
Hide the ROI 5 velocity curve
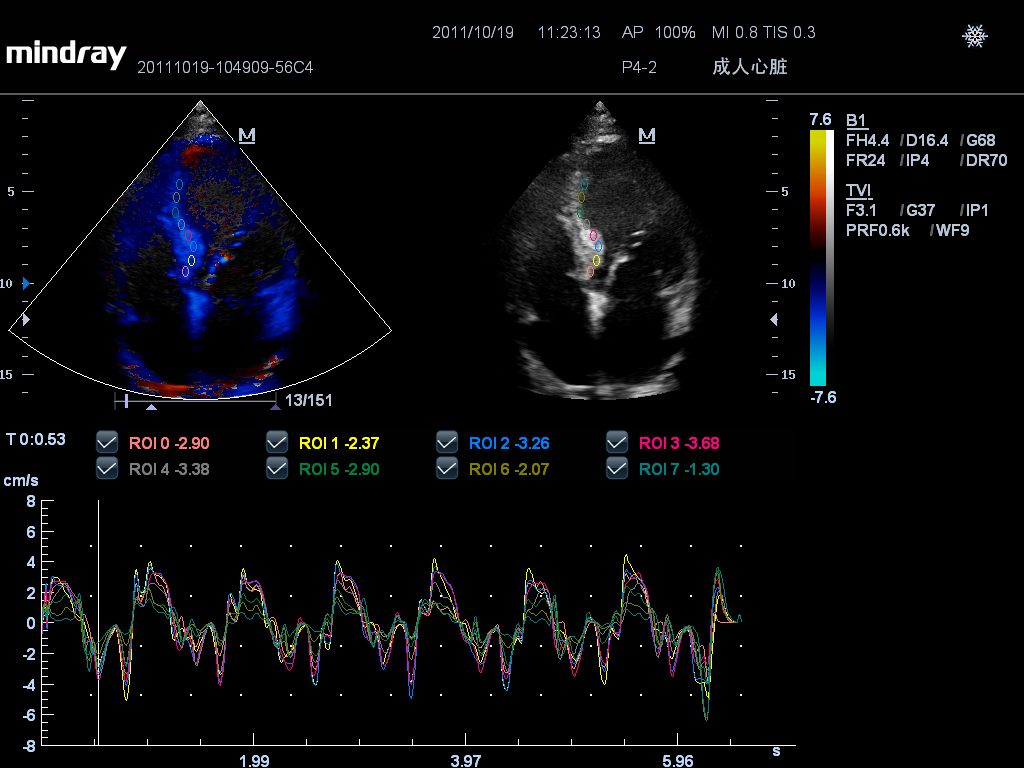[x=277, y=469]
